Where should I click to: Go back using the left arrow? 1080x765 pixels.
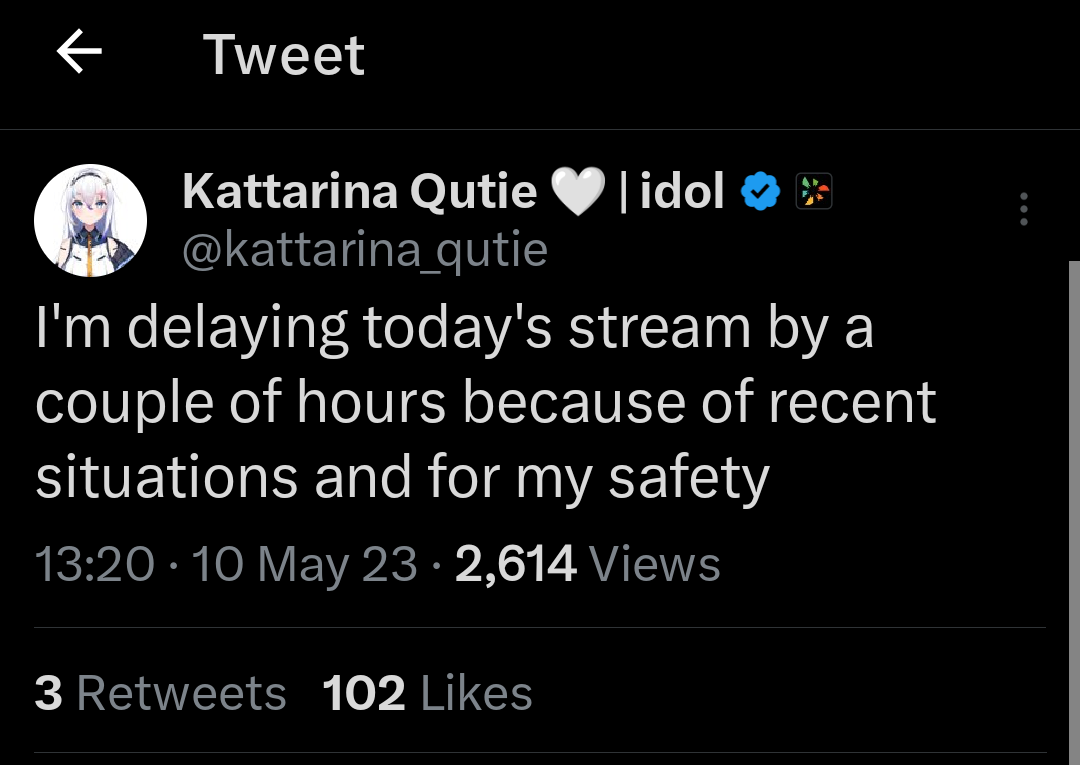pyautogui.click(x=80, y=54)
